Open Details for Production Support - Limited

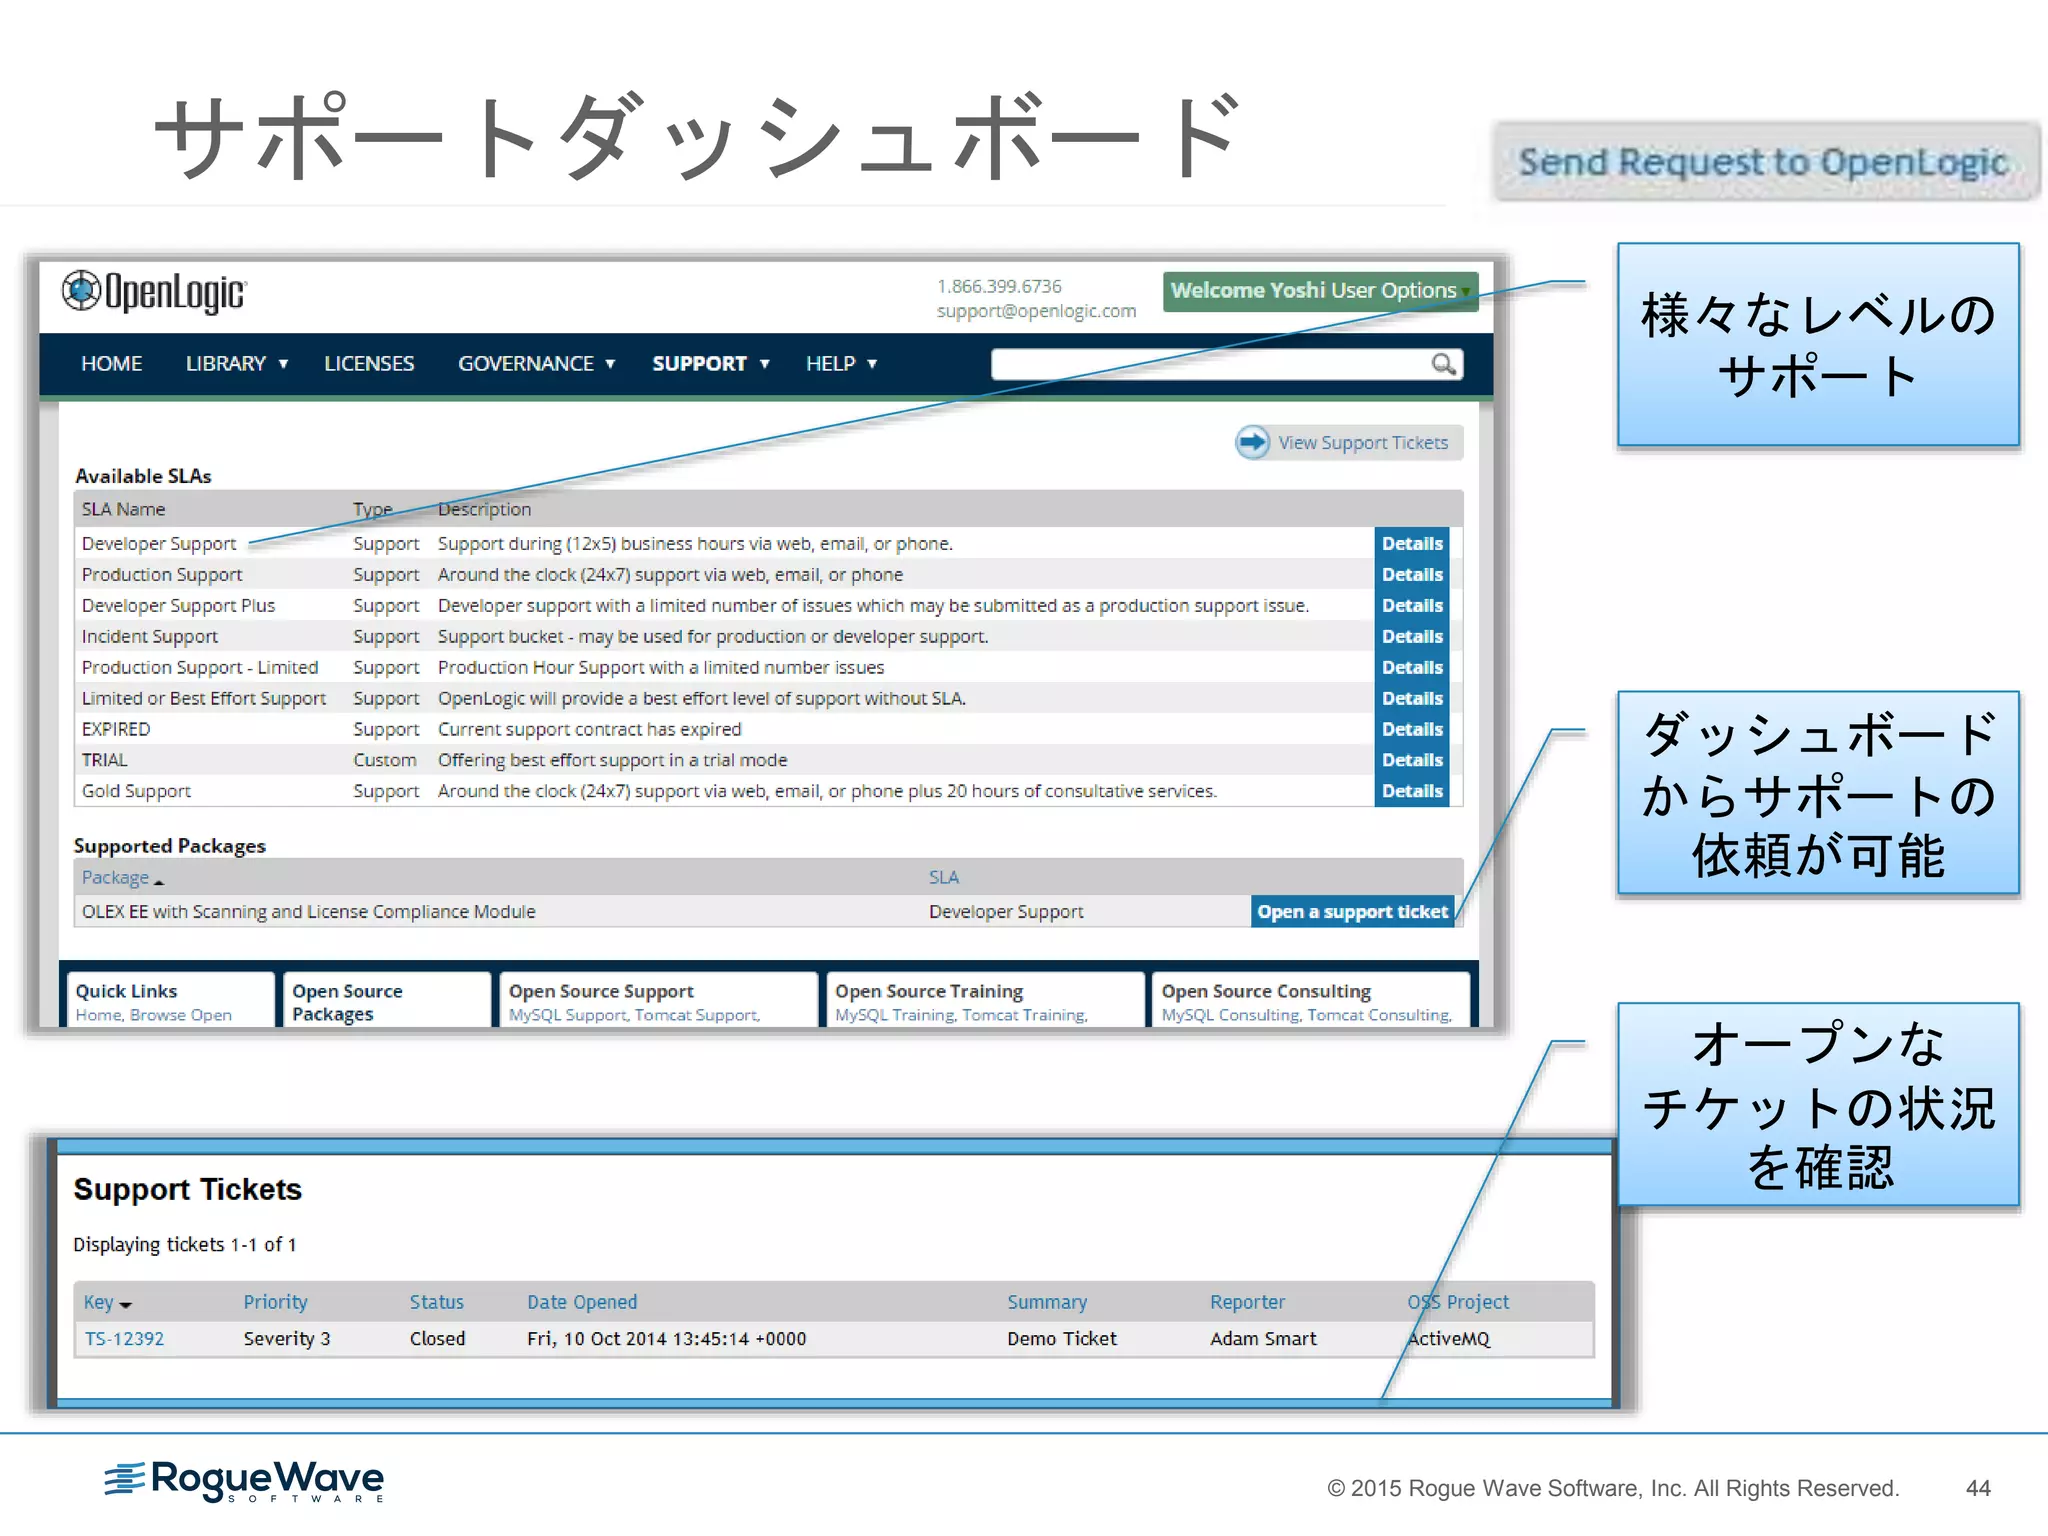point(1412,668)
